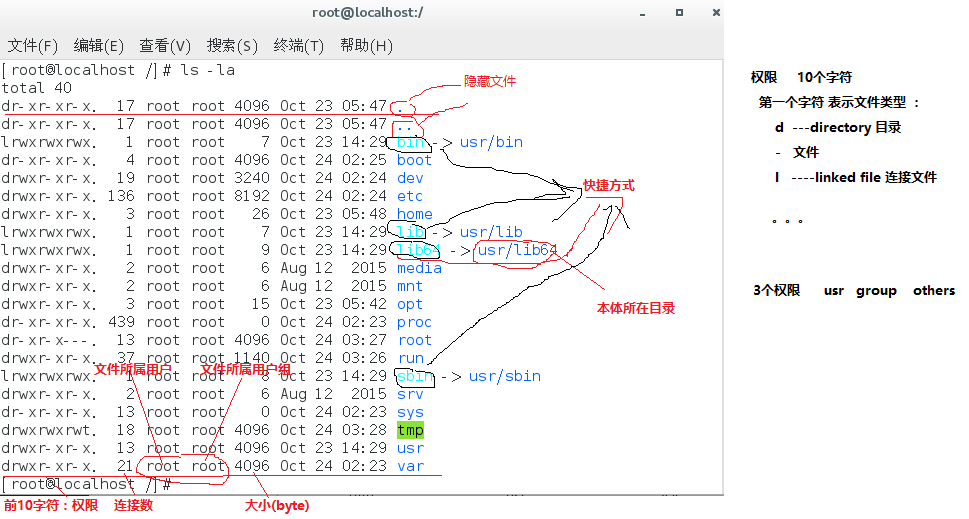Select the boot directory entry
The height and width of the screenshot is (519, 969).
(414, 161)
